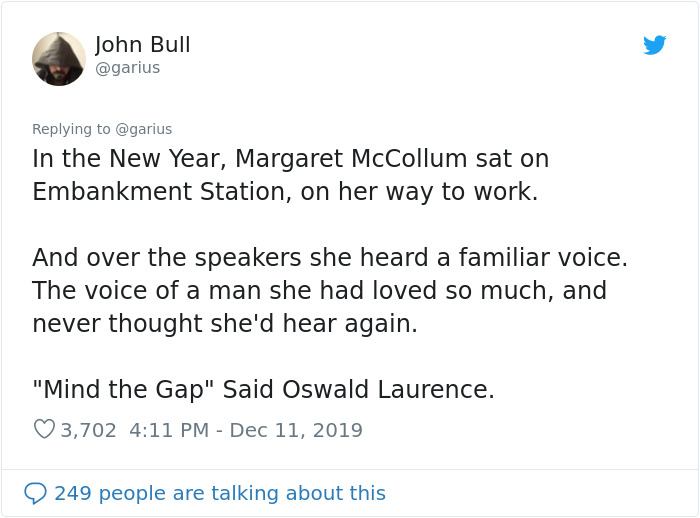The width and height of the screenshot is (700, 518).
Task: Open John Bull's hooded profile picture
Action: click(58, 59)
